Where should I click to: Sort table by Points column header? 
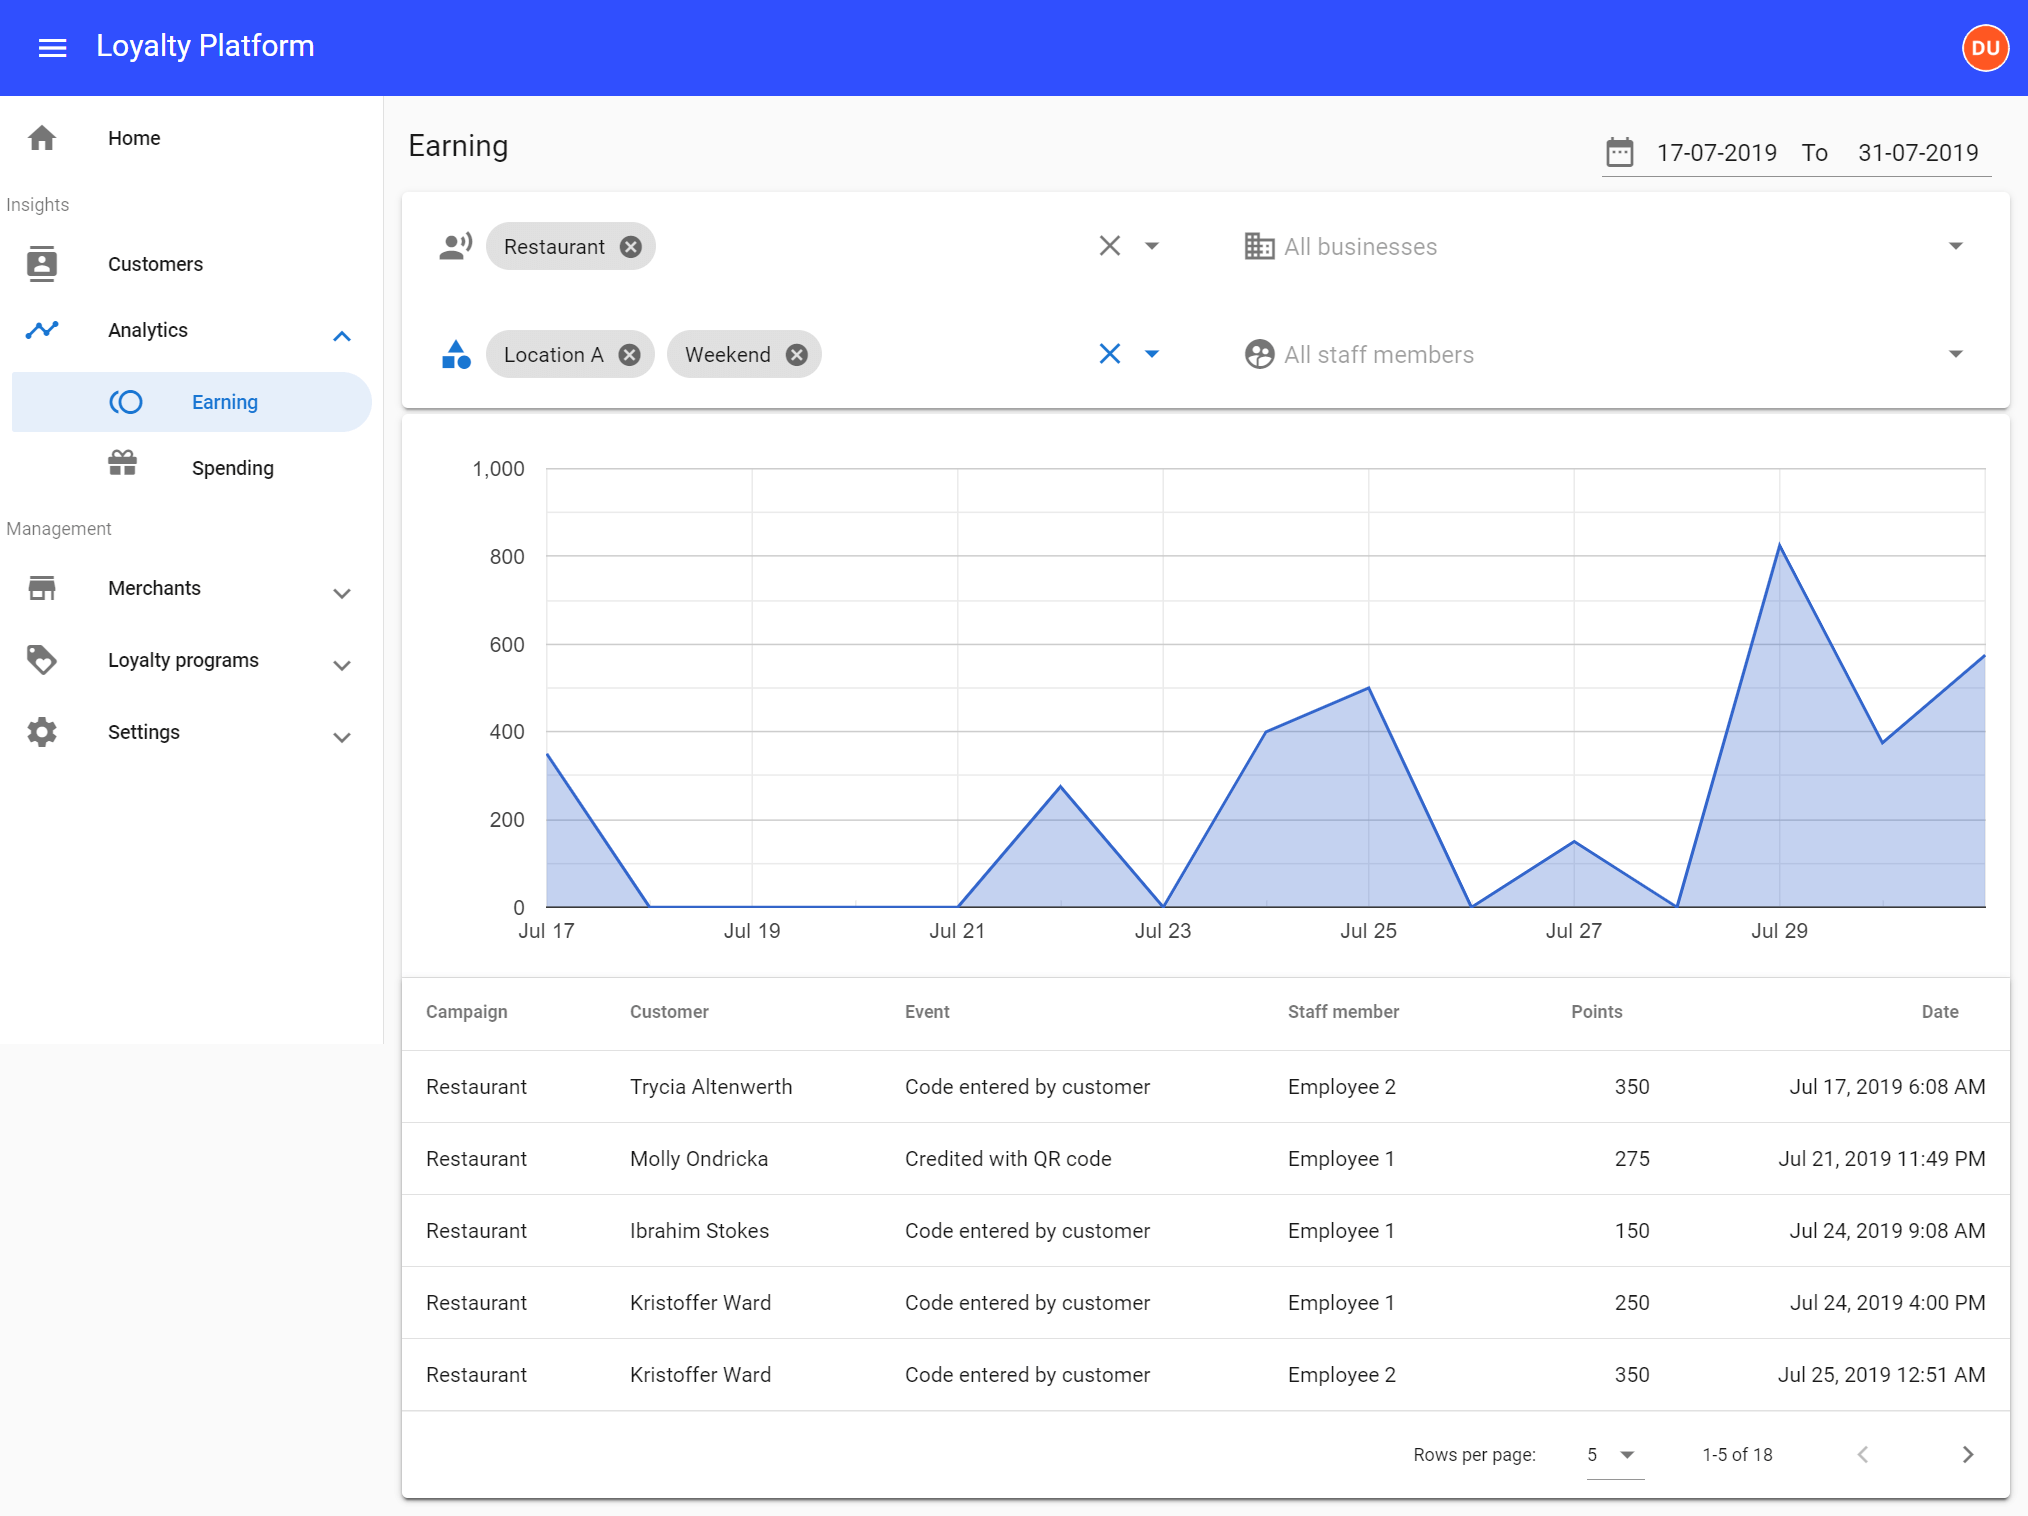tap(1596, 1012)
